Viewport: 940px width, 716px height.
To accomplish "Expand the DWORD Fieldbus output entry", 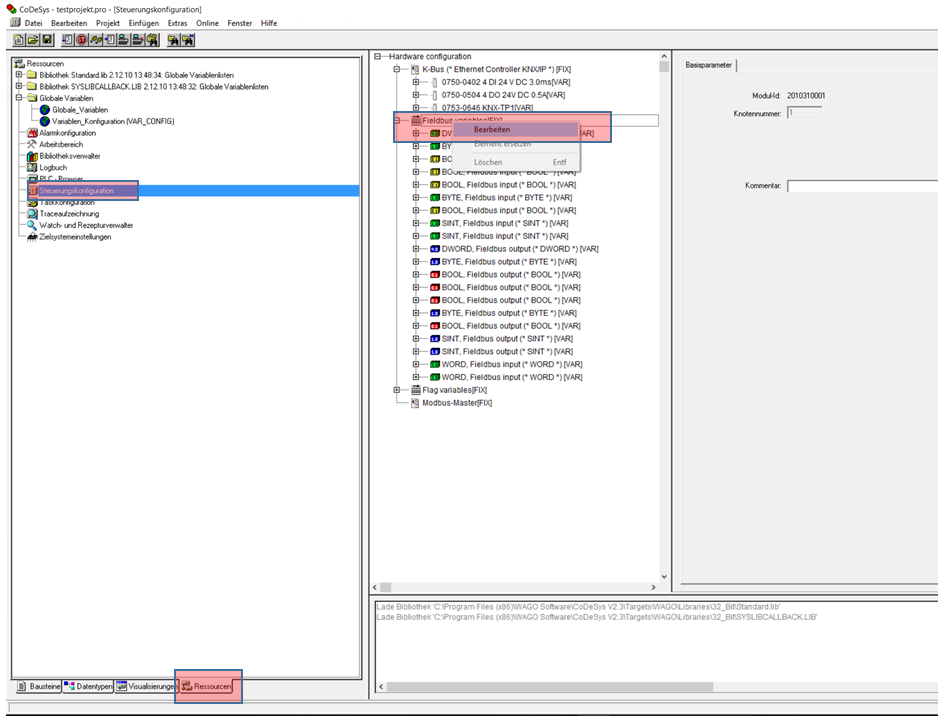I will coord(416,249).
